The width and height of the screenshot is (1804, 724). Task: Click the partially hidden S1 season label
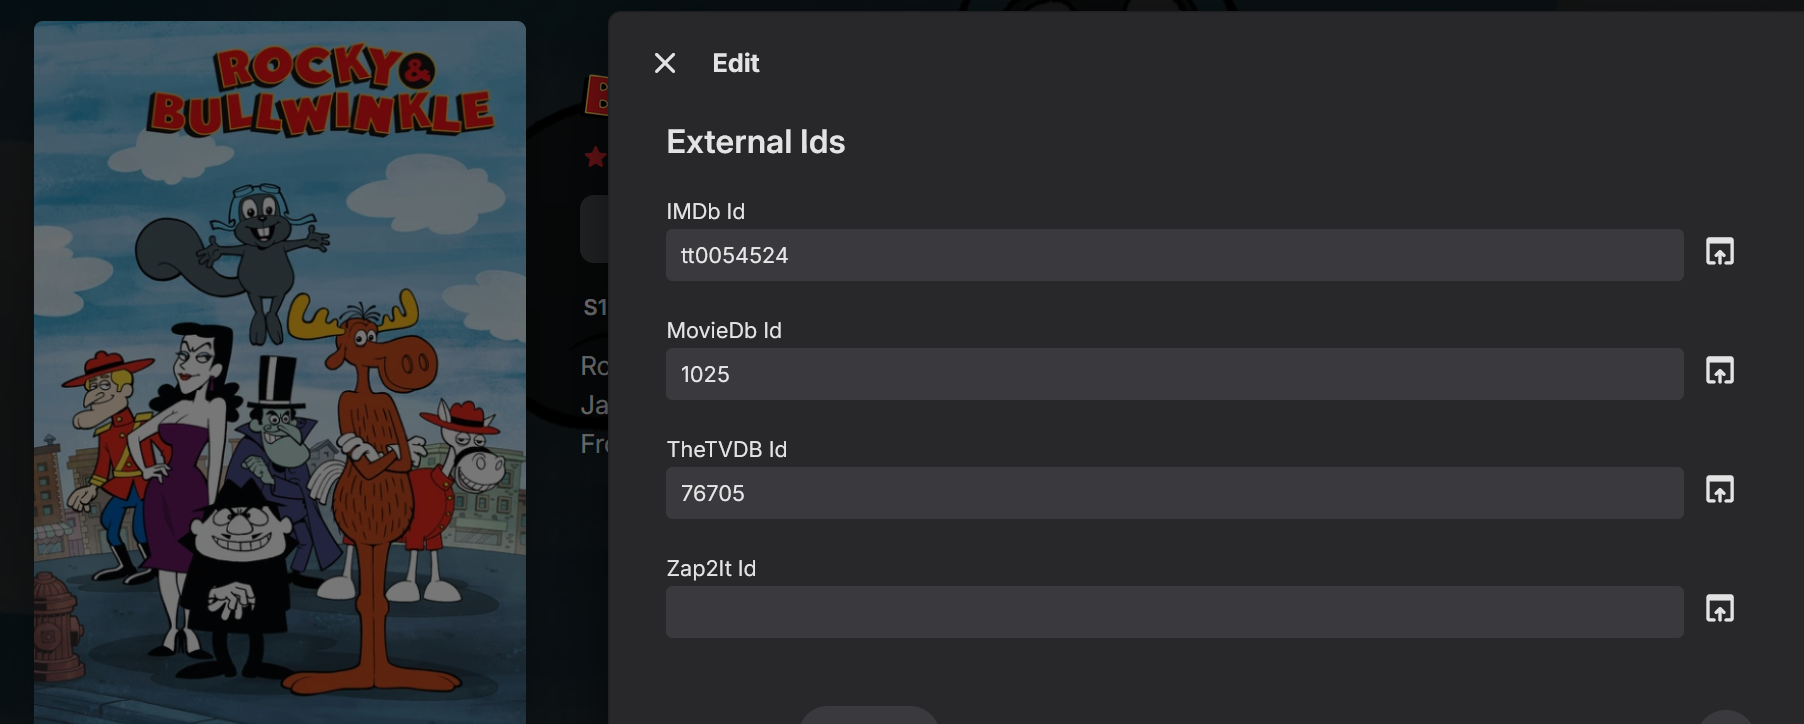tap(595, 307)
